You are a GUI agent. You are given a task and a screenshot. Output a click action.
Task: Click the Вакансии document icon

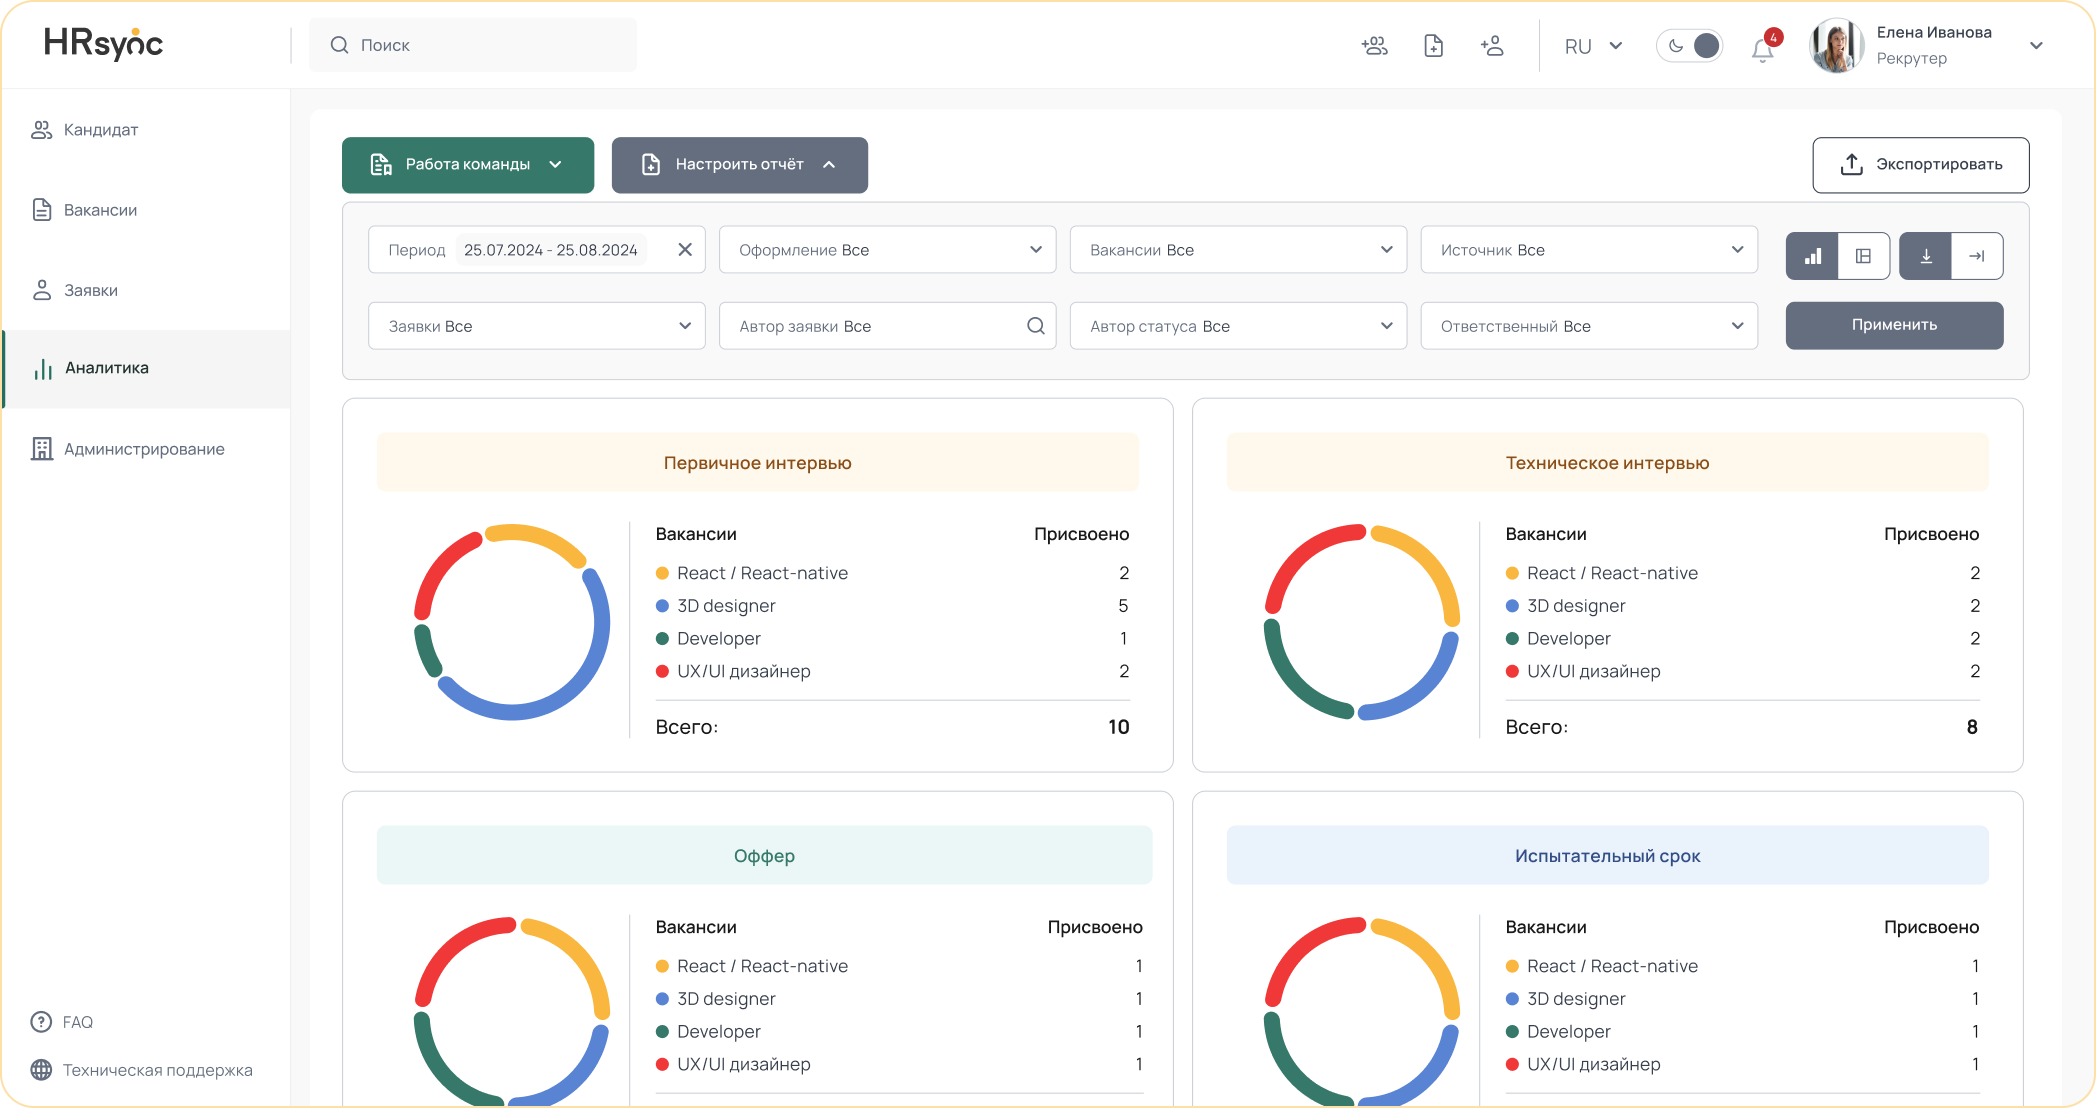pos(42,210)
